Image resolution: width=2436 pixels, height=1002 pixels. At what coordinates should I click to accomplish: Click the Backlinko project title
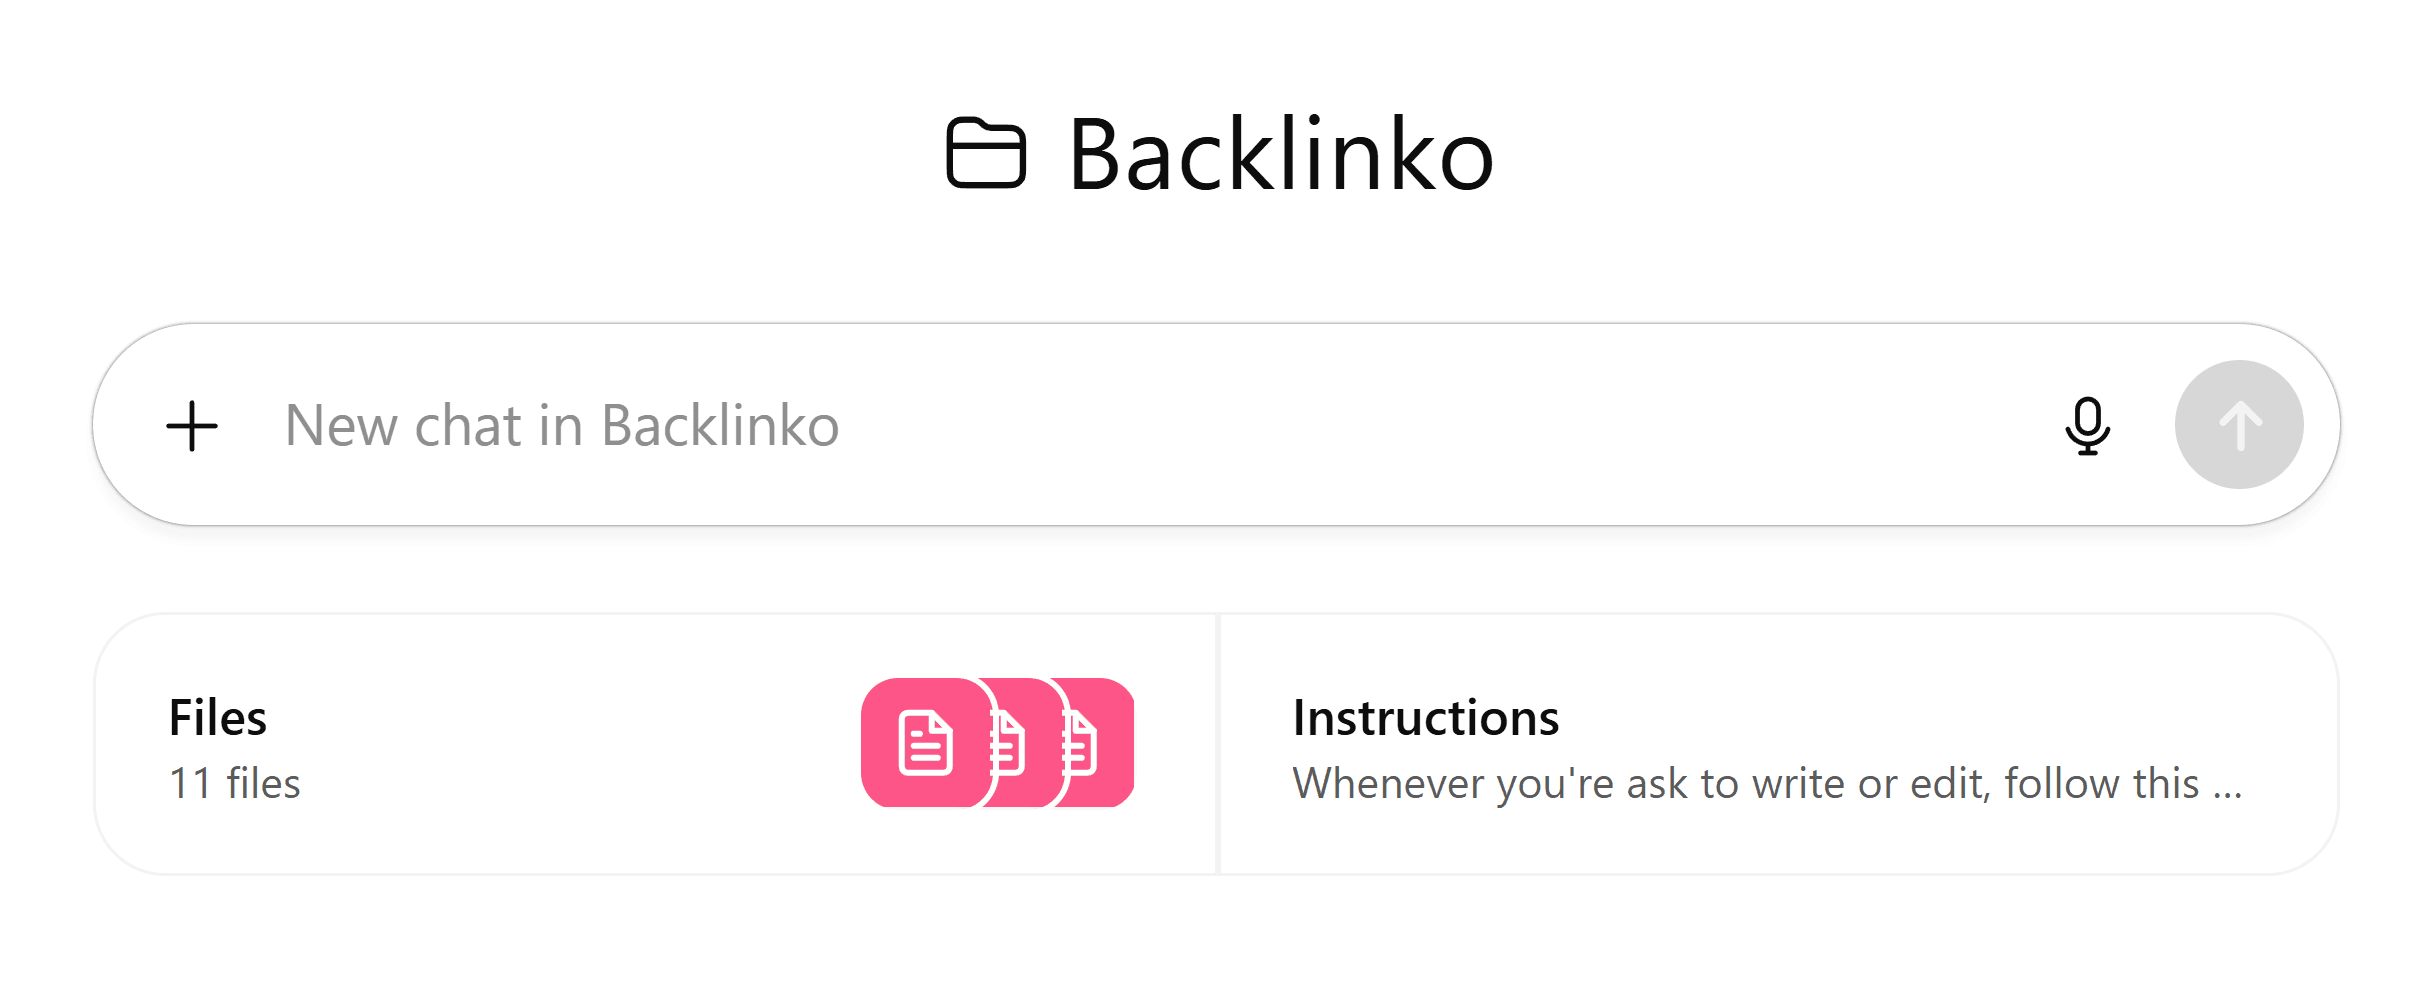1281,154
